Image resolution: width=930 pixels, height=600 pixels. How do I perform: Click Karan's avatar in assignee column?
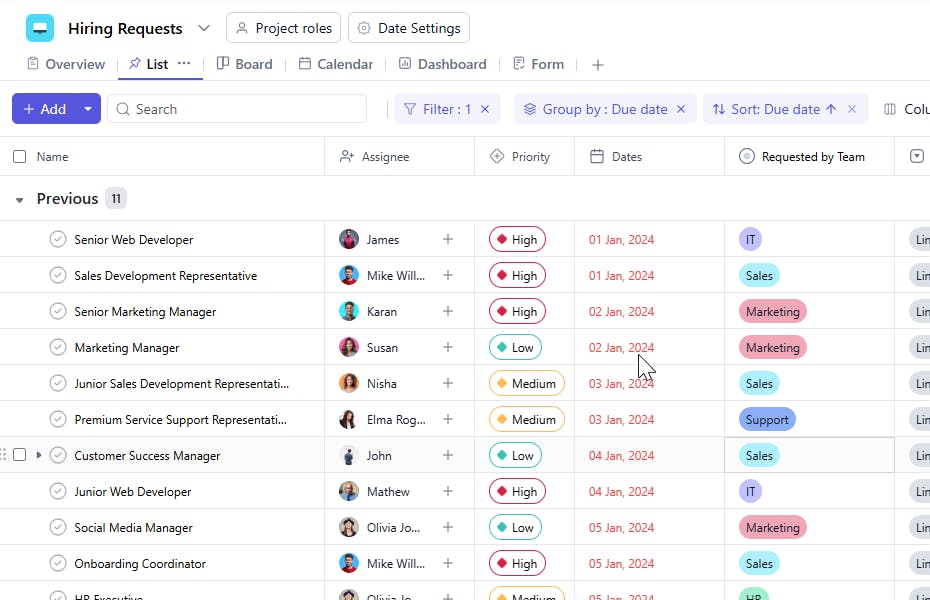[349, 311]
